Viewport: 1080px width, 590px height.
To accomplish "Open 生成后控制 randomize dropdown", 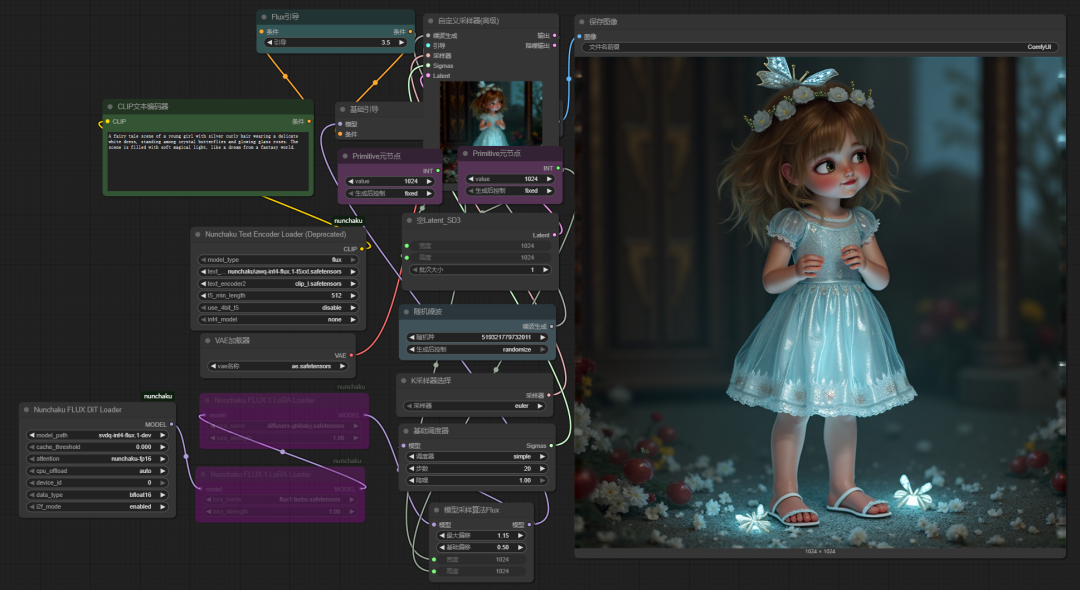I will [x=478, y=349].
